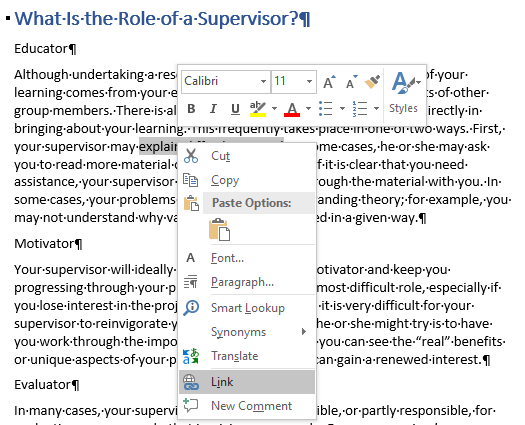
Task: Click the Keep Source Formatting paste icon
Action: (220, 230)
